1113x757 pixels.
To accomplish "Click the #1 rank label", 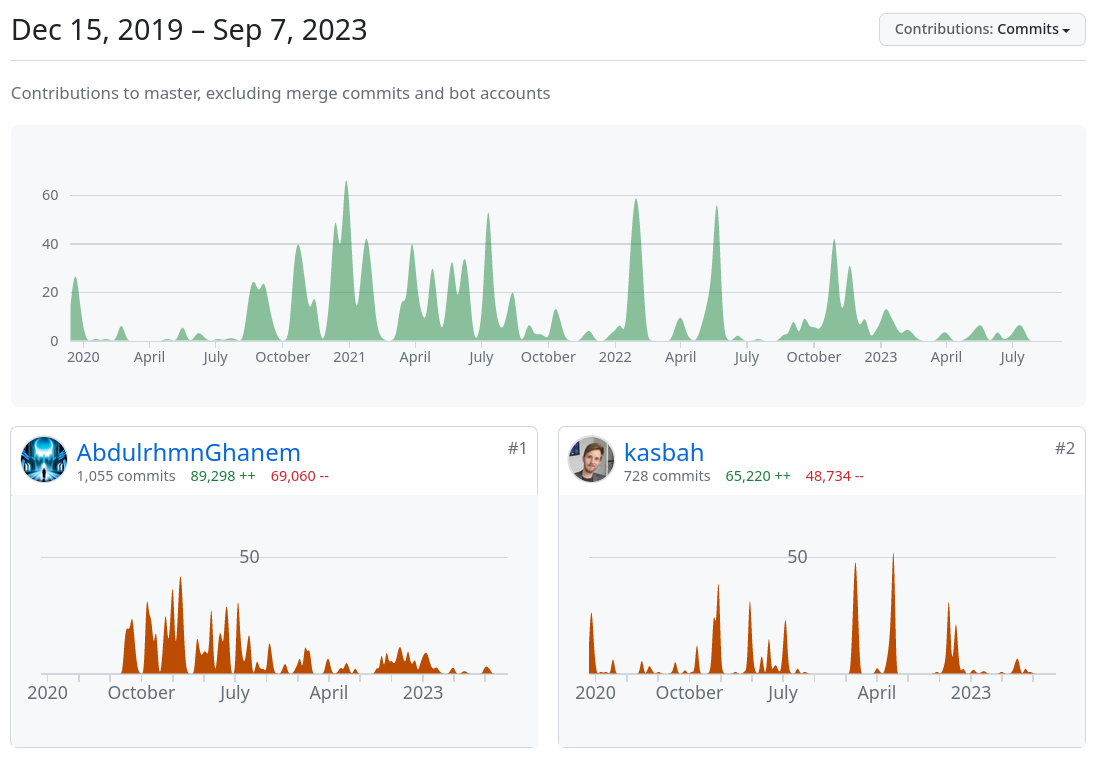I will click(516, 449).
